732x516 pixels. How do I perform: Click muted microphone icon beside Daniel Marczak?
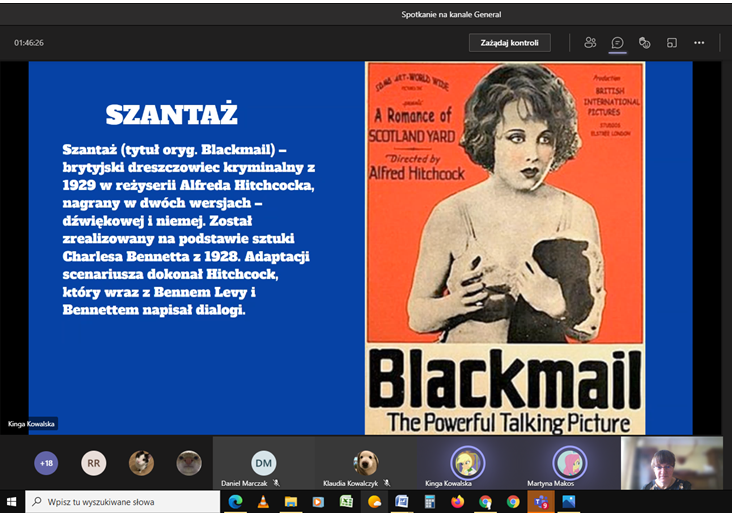point(276,483)
